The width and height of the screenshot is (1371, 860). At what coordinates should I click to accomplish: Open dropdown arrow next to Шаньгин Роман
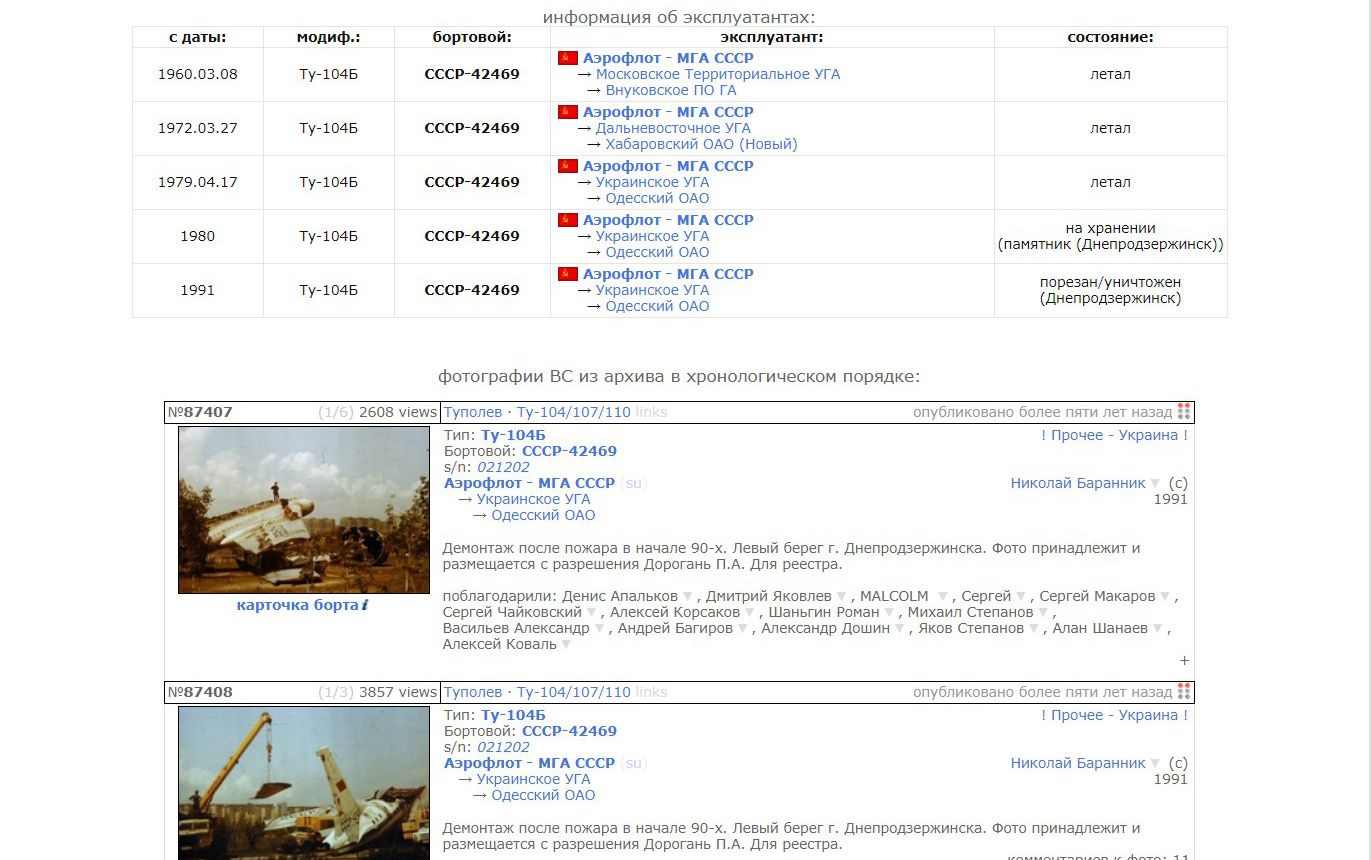pyautogui.click(x=890, y=613)
